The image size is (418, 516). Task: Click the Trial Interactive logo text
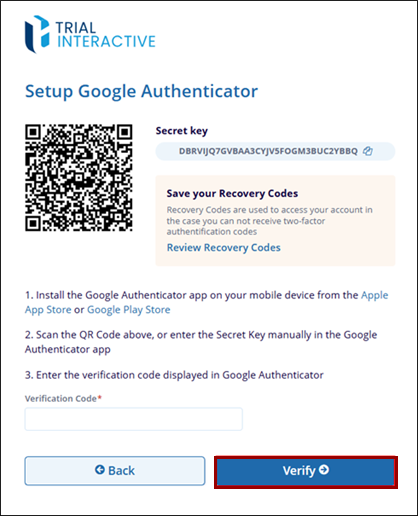tap(105, 35)
